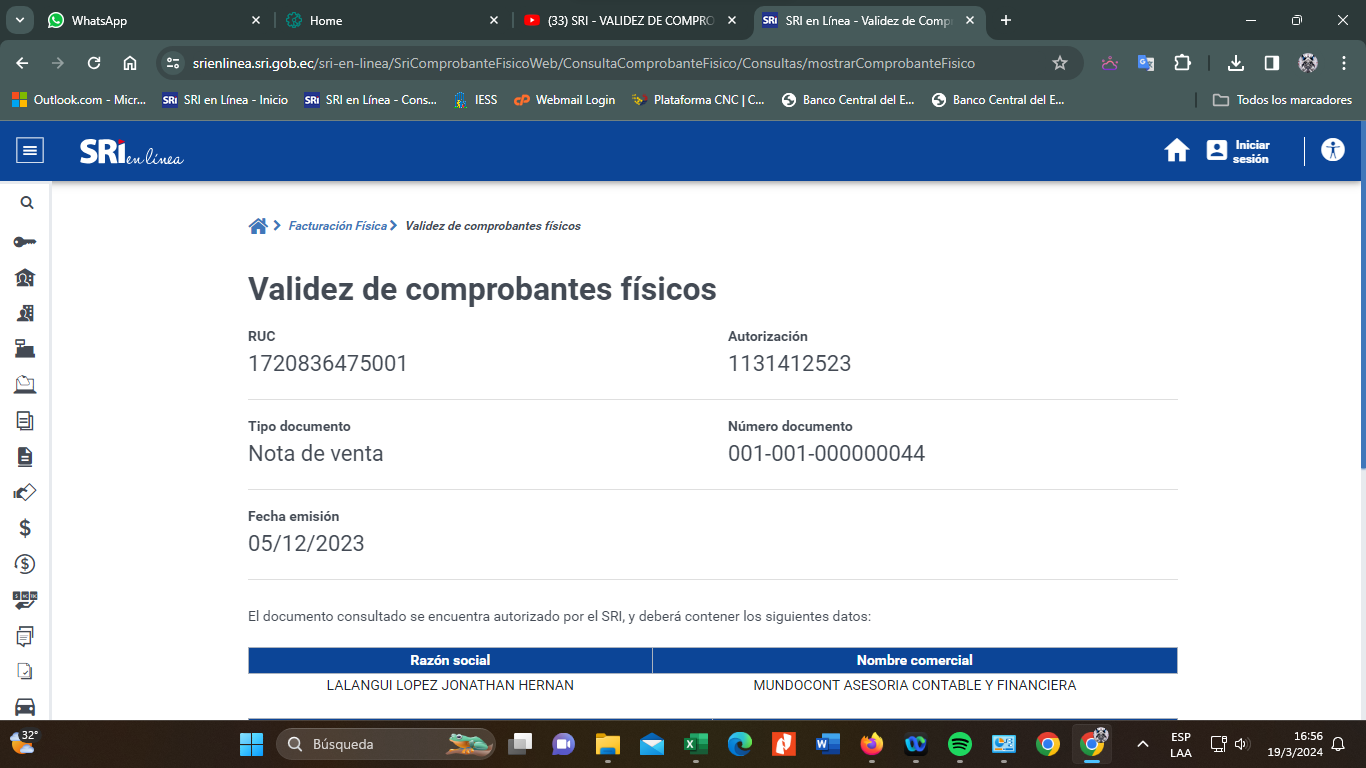The width and height of the screenshot is (1366, 768).
Task: Click the search icon in sidebar
Action: tap(27, 203)
